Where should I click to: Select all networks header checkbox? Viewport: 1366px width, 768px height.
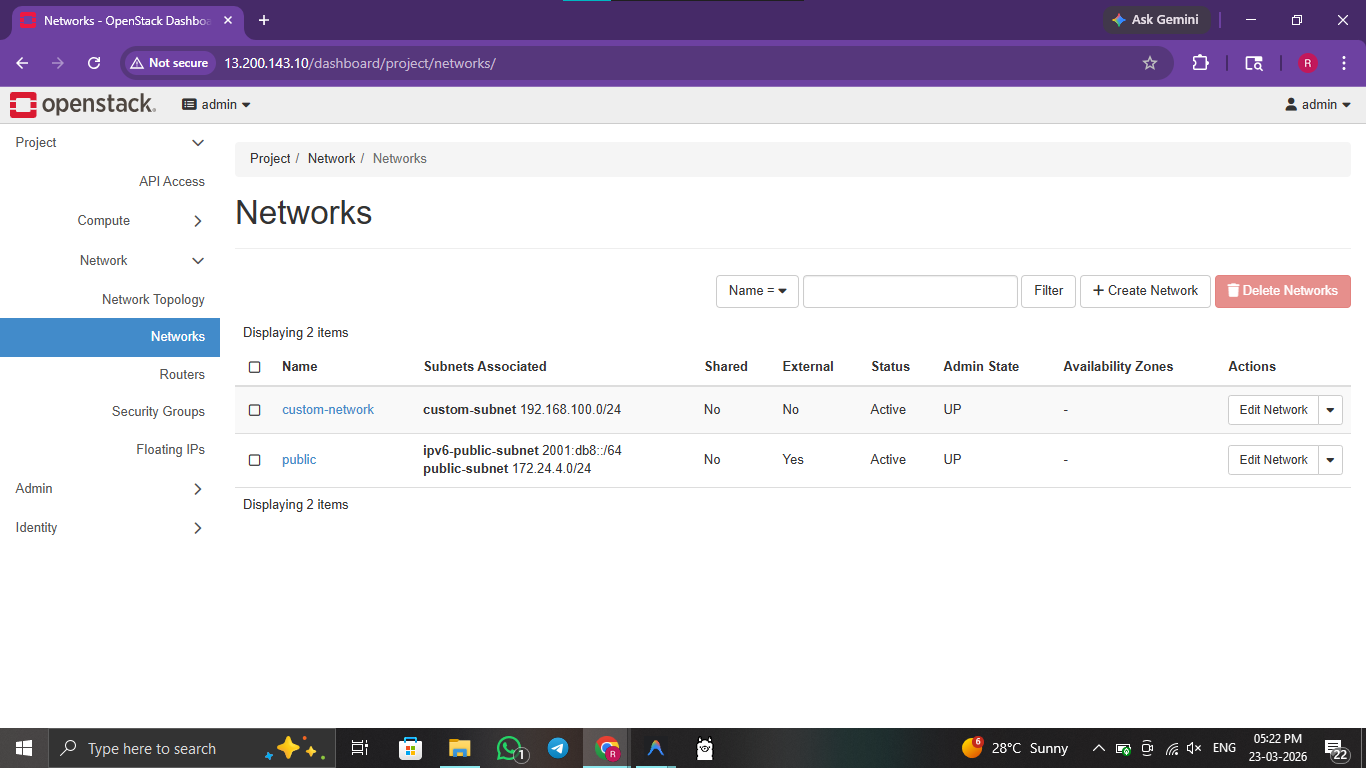(255, 367)
